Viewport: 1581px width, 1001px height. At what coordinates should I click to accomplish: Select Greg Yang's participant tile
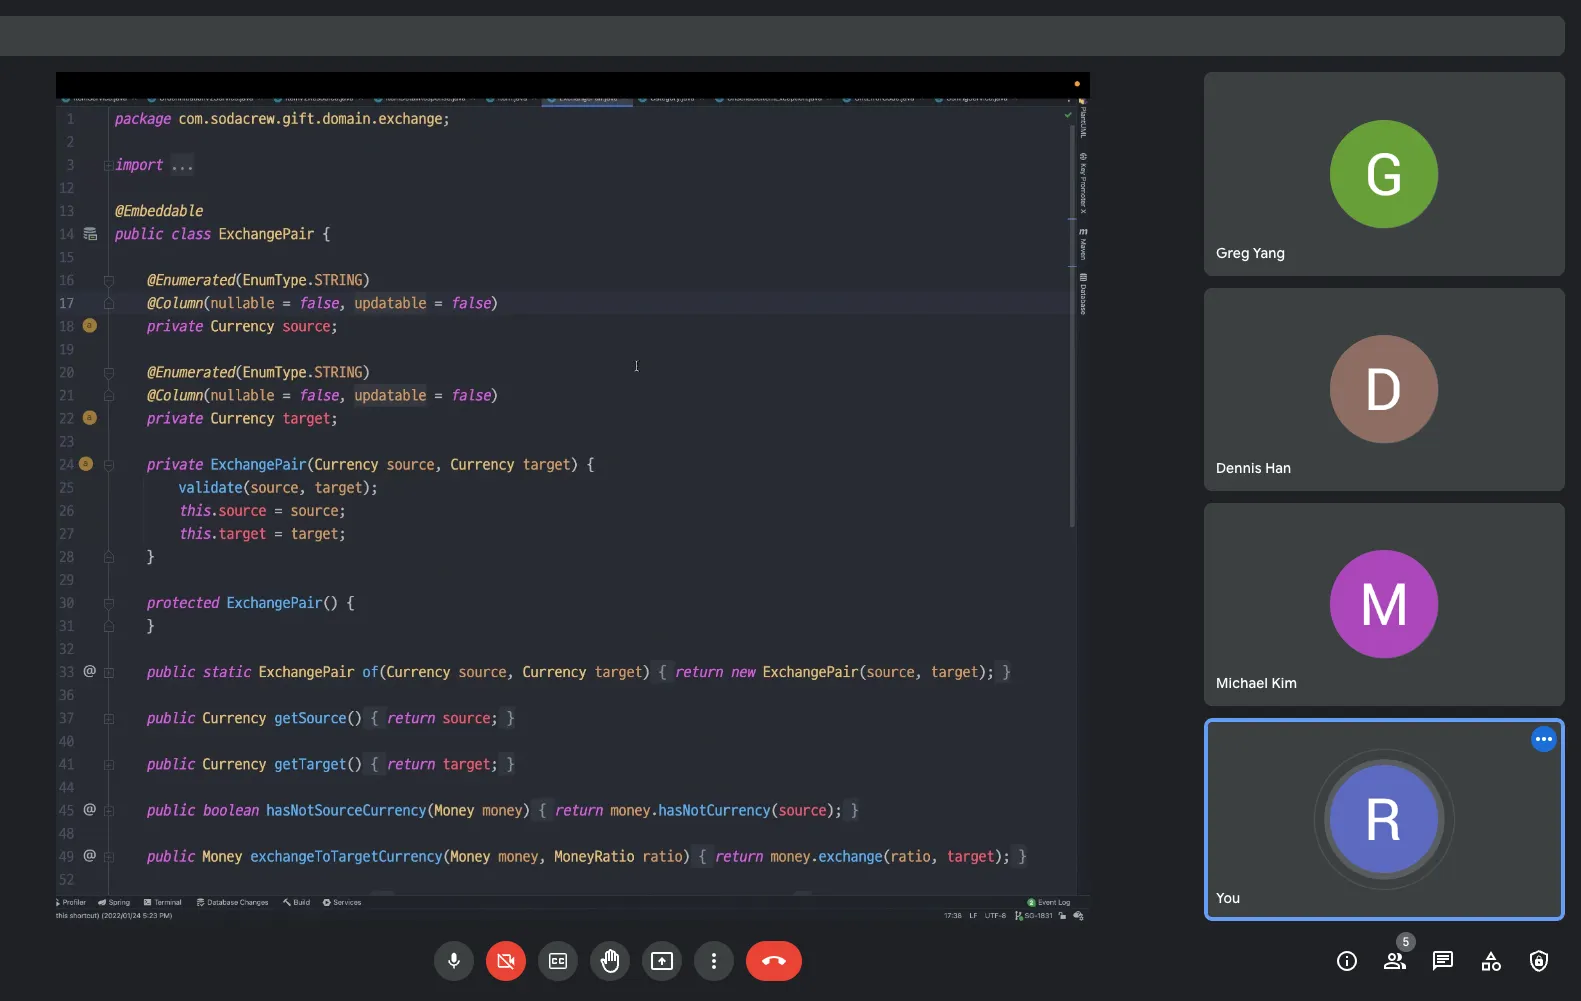pos(1384,174)
